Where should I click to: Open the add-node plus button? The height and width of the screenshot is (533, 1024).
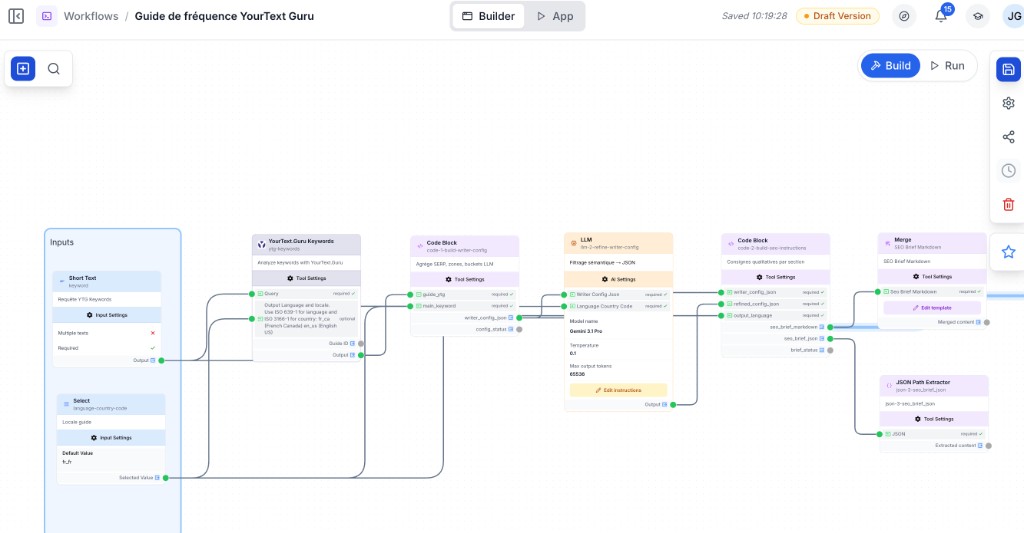point(23,69)
